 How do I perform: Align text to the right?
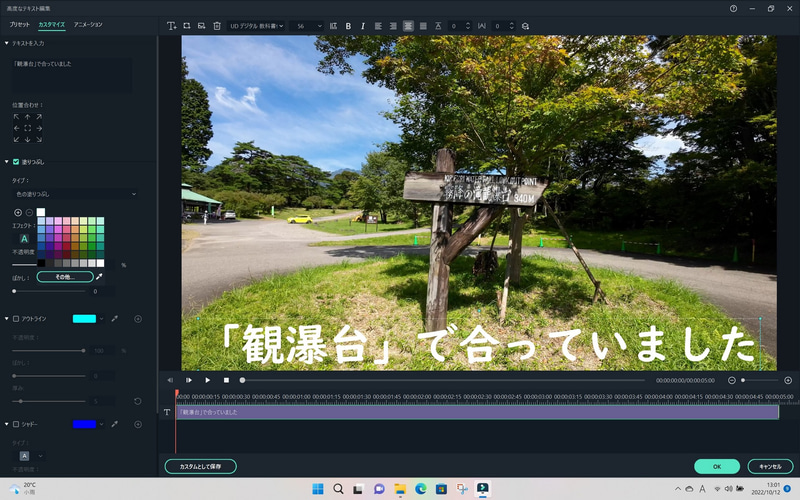click(393, 26)
